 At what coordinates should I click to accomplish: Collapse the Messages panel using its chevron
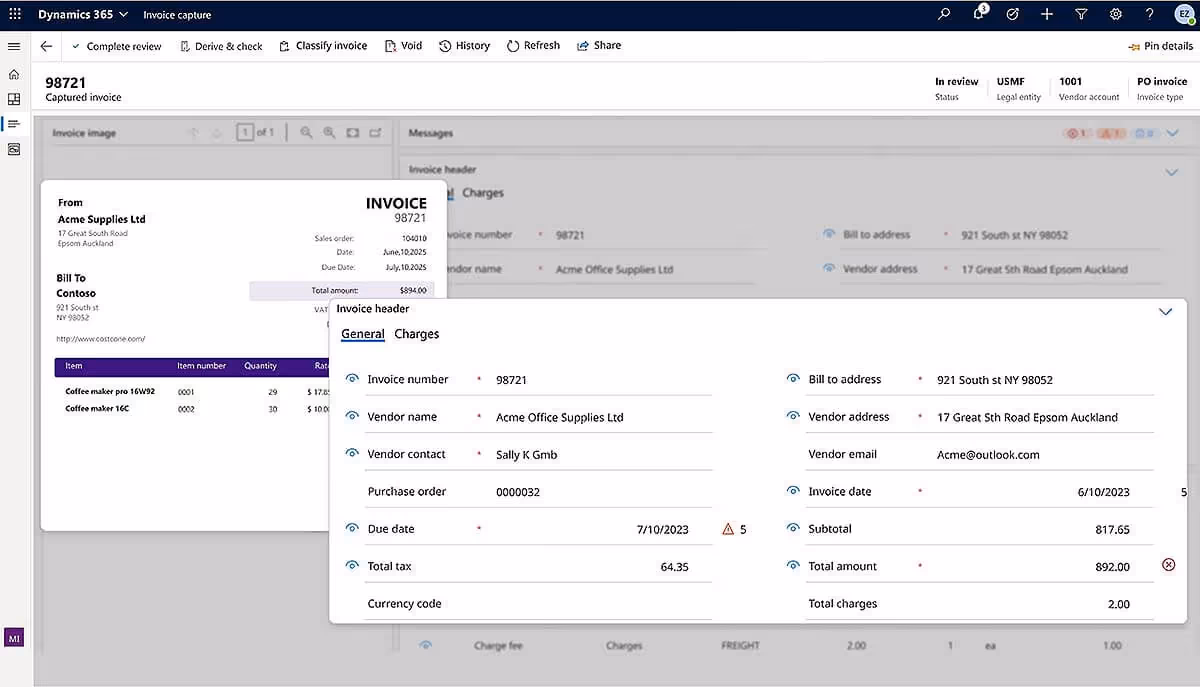[x=1172, y=132]
